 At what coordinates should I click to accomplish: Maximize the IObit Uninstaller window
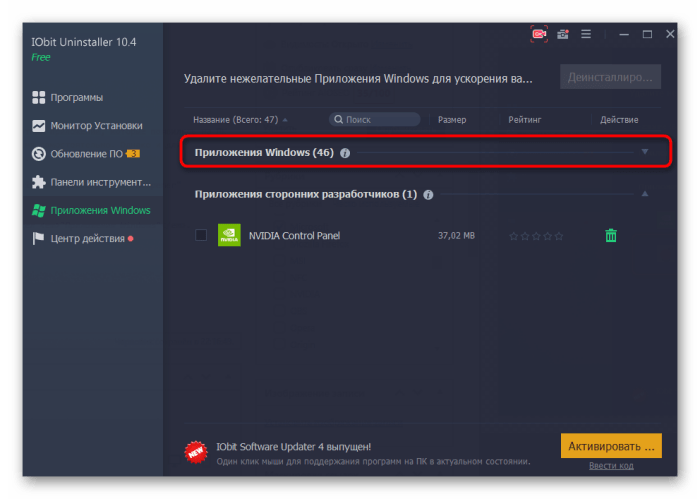coord(647,34)
